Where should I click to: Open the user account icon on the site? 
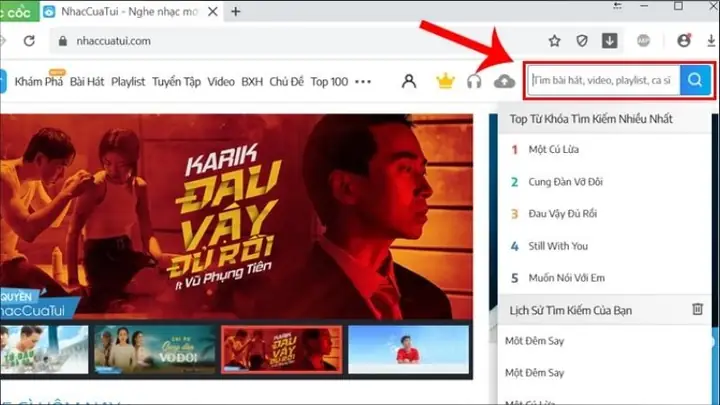[x=409, y=81]
